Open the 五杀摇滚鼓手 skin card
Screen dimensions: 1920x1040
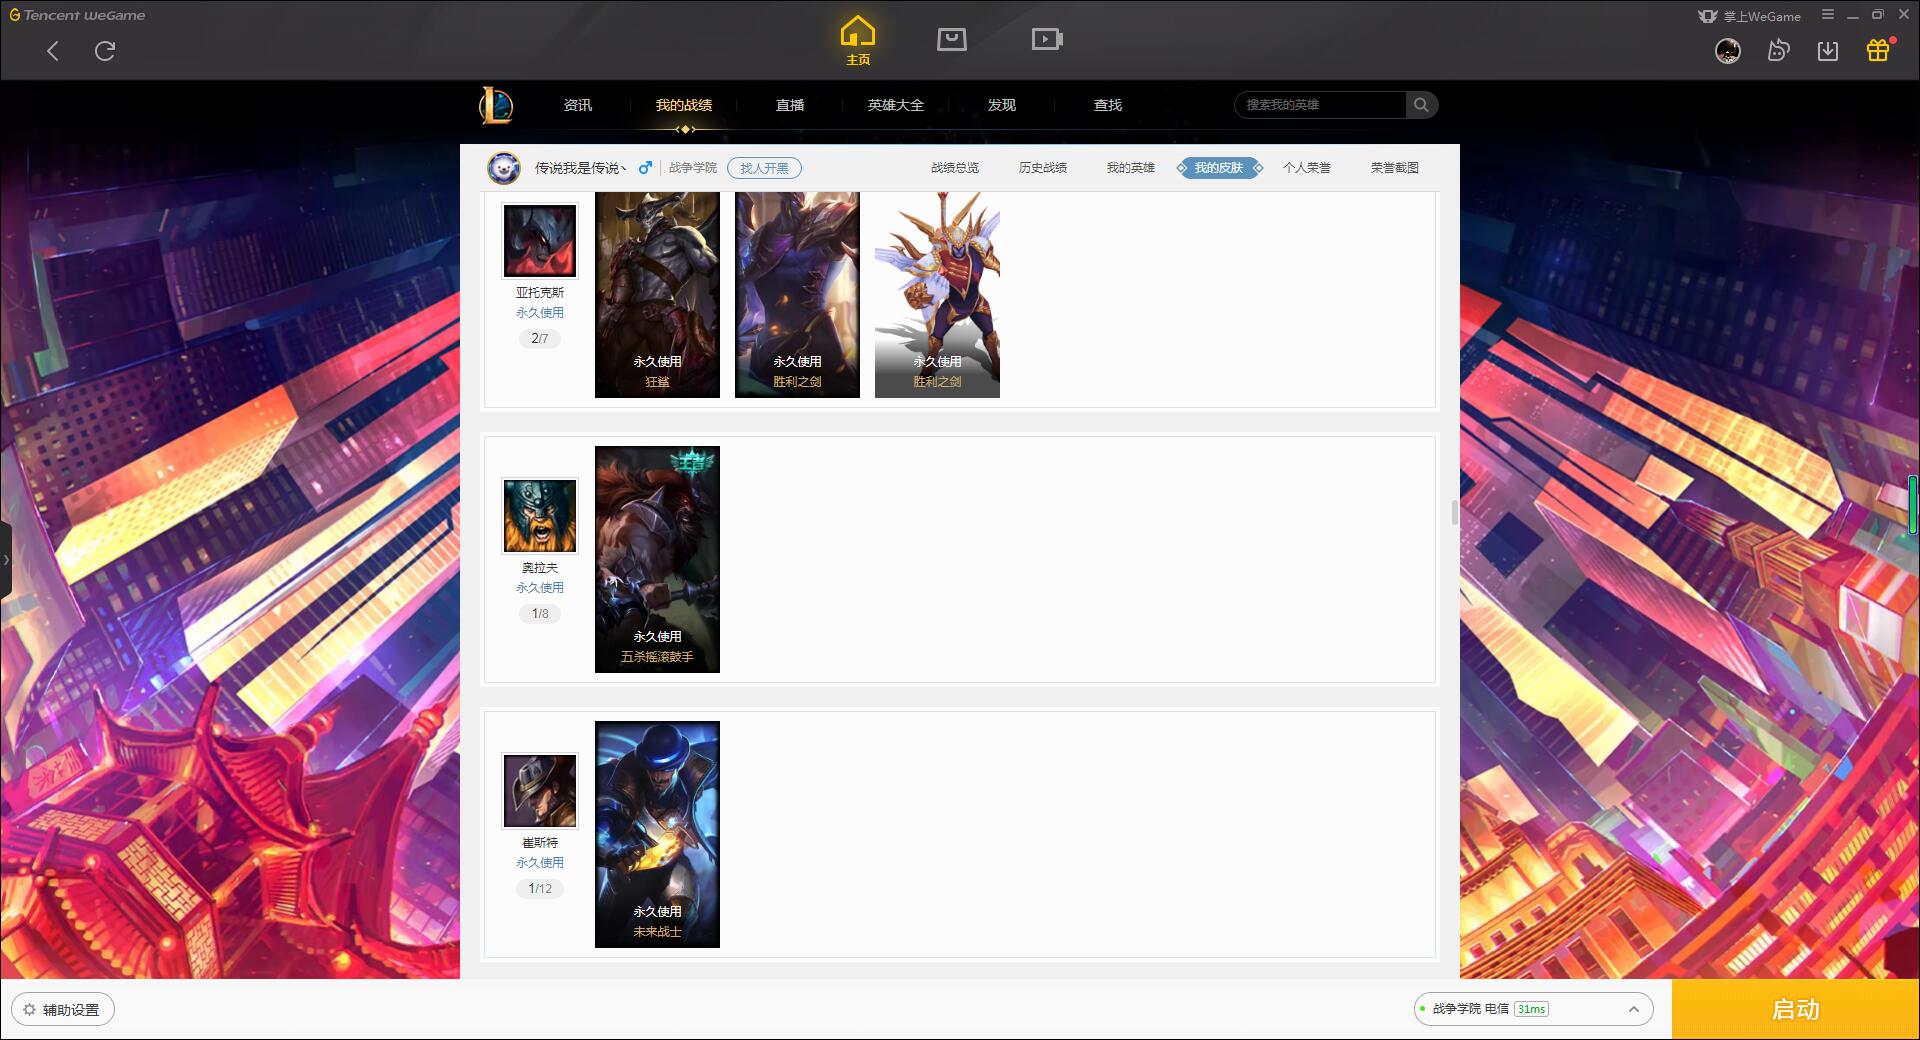click(x=657, y=559)
